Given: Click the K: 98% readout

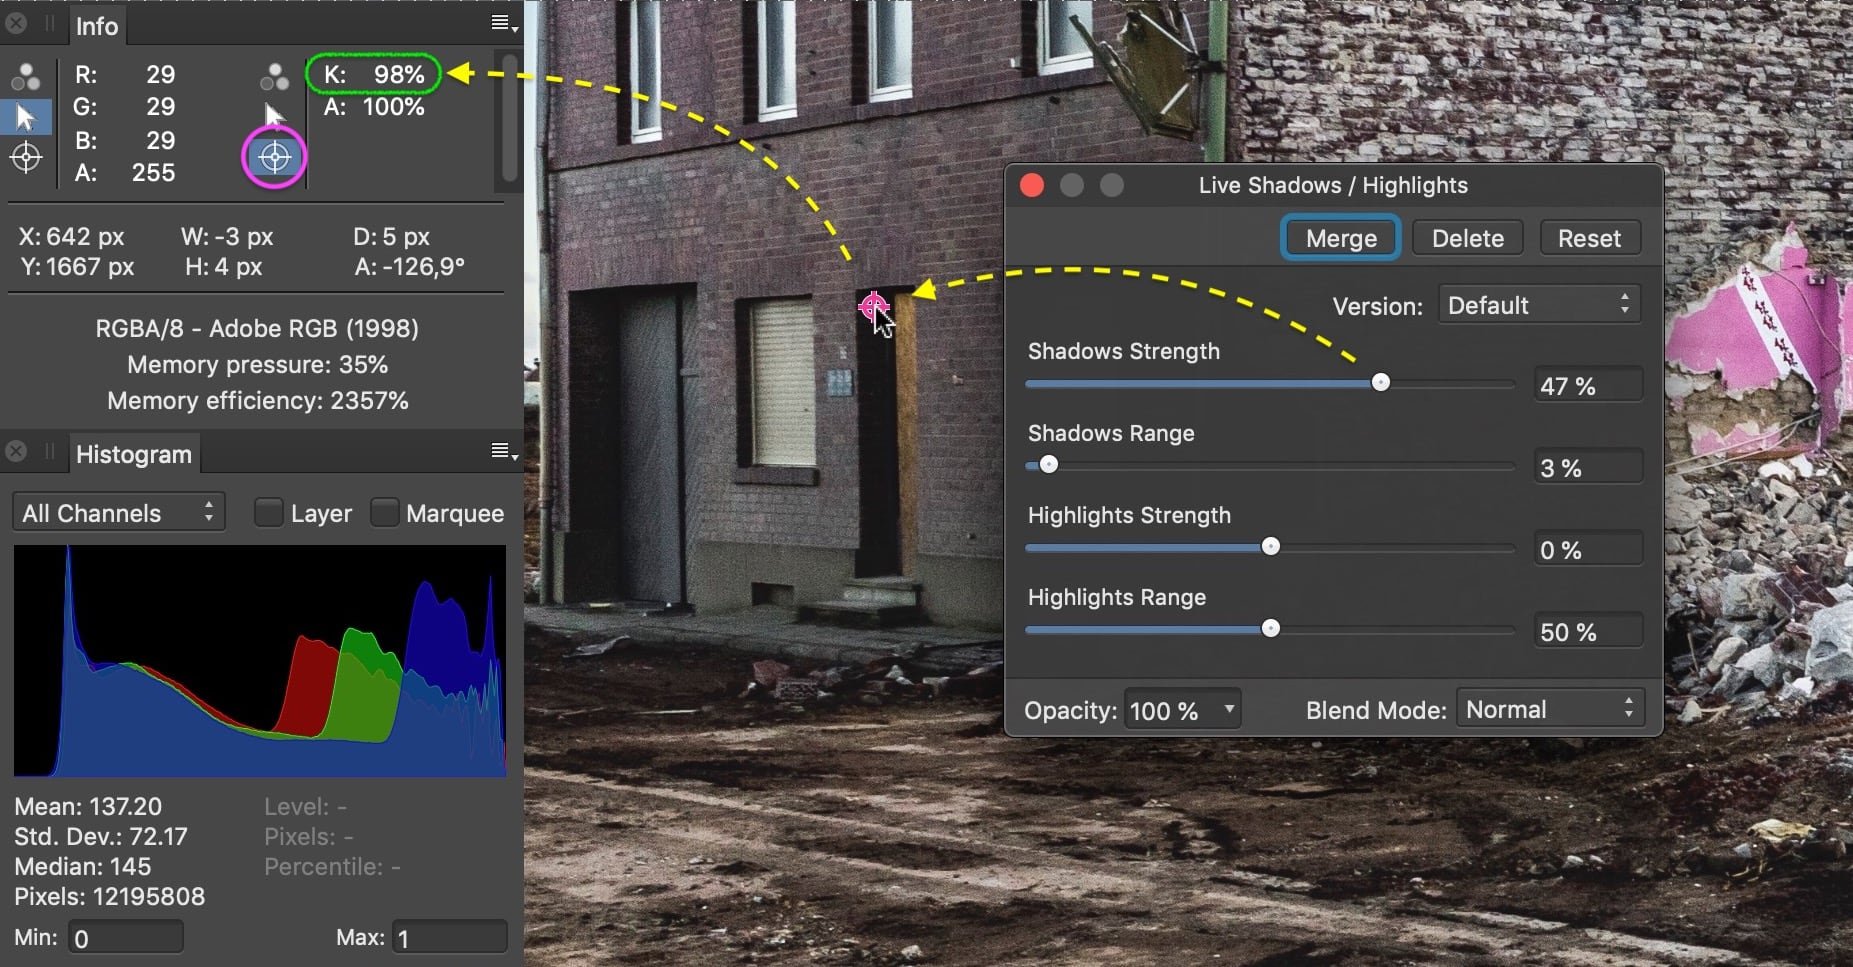Looking at the screenshot, I should coord(374,74).
